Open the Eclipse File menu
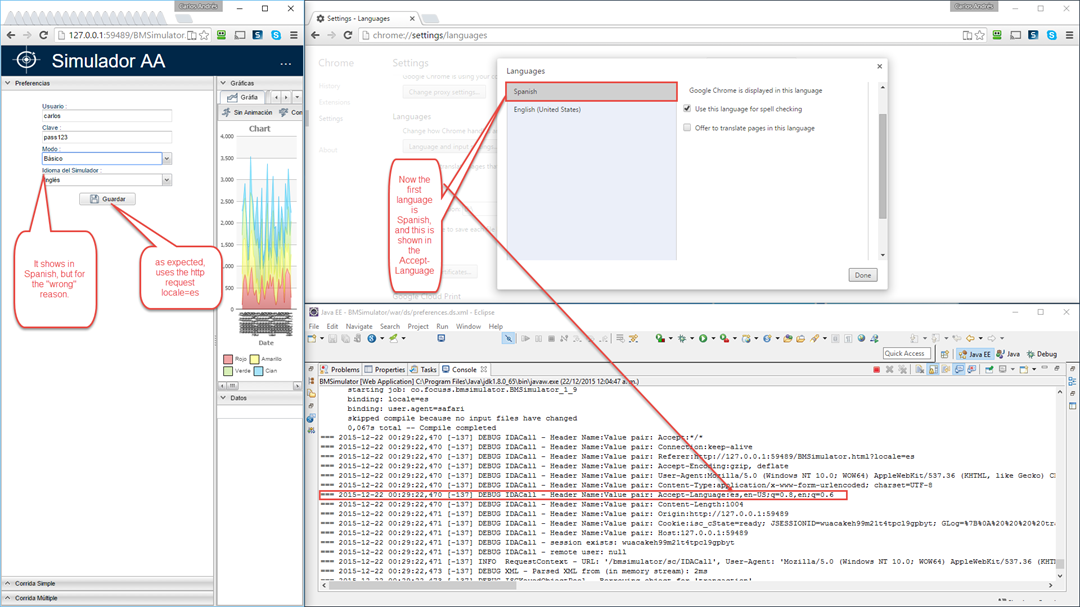Screen dimensions: 1080x607 coord(314,327)
